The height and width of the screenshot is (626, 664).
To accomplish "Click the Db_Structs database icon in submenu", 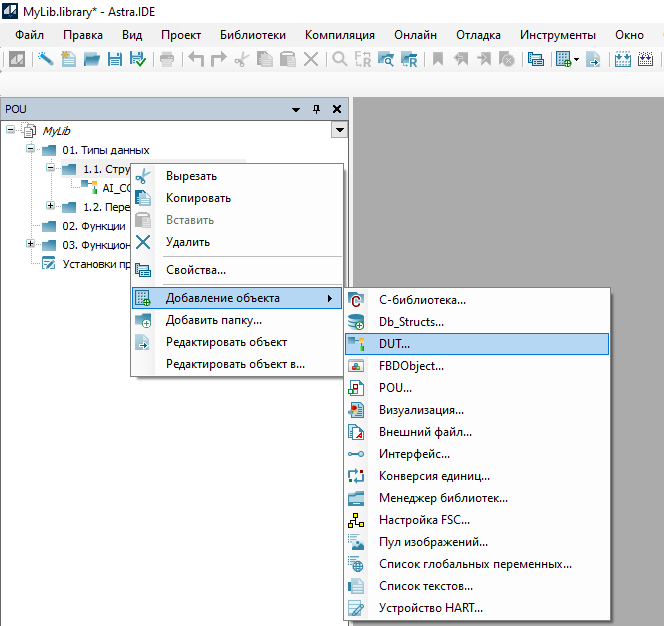I will tap(357, 322).
